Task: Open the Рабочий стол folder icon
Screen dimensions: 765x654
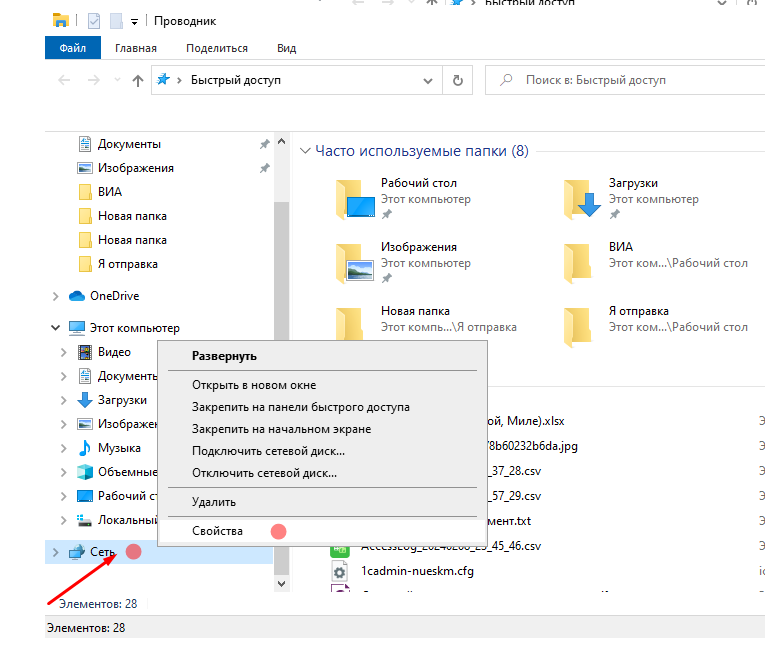Action: [x=354, y=198]
